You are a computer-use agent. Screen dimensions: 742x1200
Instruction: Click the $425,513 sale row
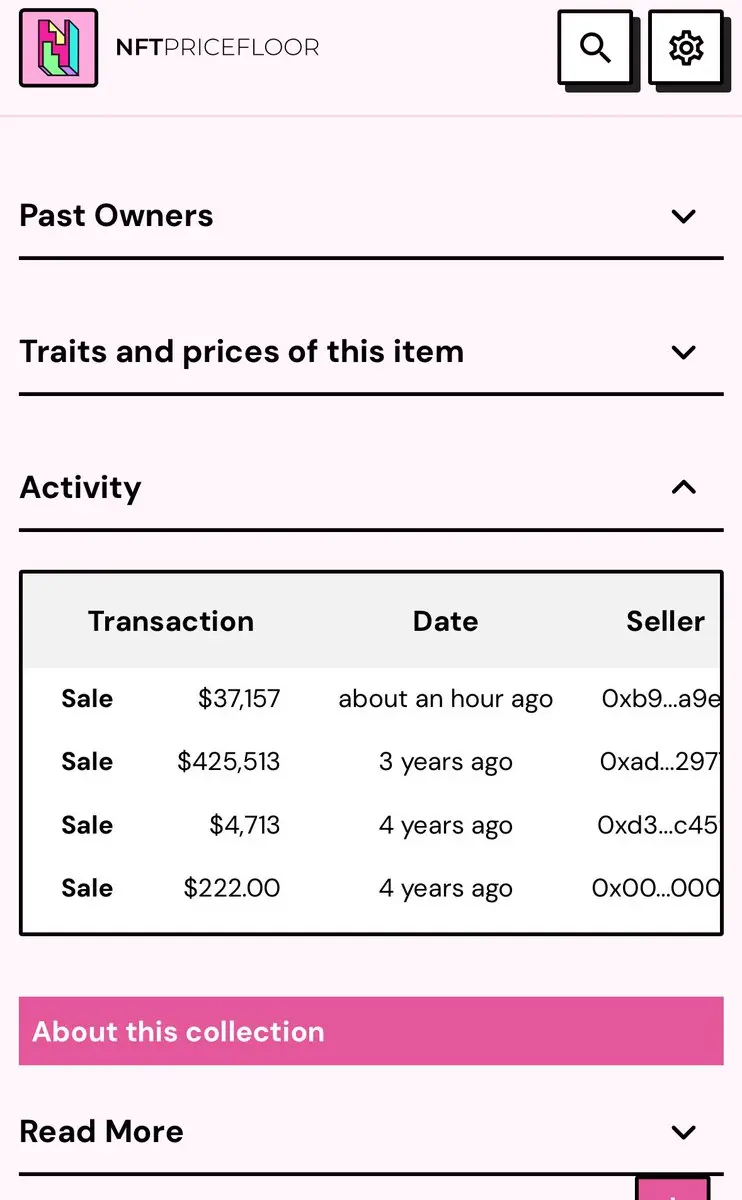pyautogui.click(x=371, y=762)
